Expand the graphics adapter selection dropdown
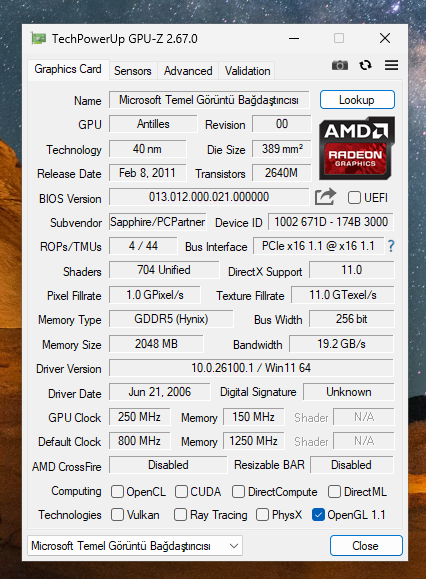Screen dimensions: 426x579 135,546
